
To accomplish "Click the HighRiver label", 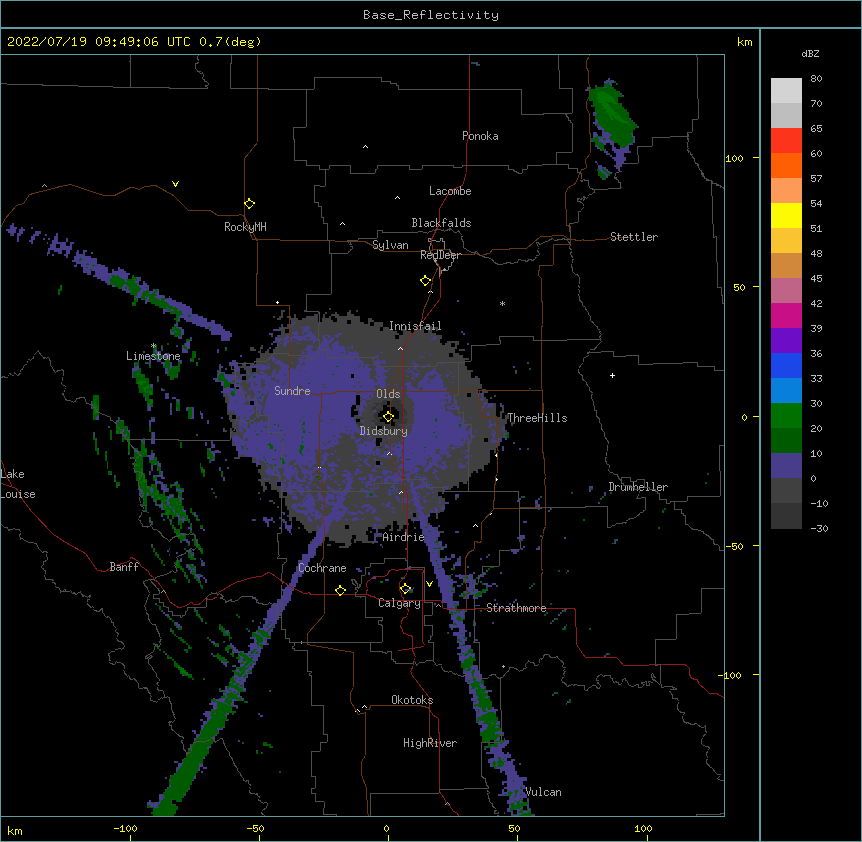I will point(430,743).
